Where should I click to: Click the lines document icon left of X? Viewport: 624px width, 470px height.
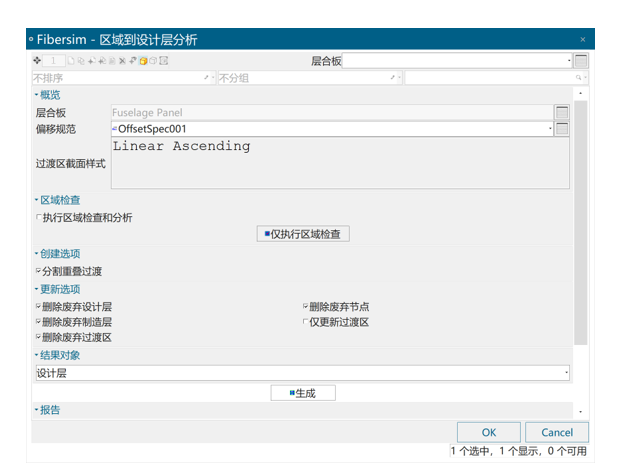112,60
